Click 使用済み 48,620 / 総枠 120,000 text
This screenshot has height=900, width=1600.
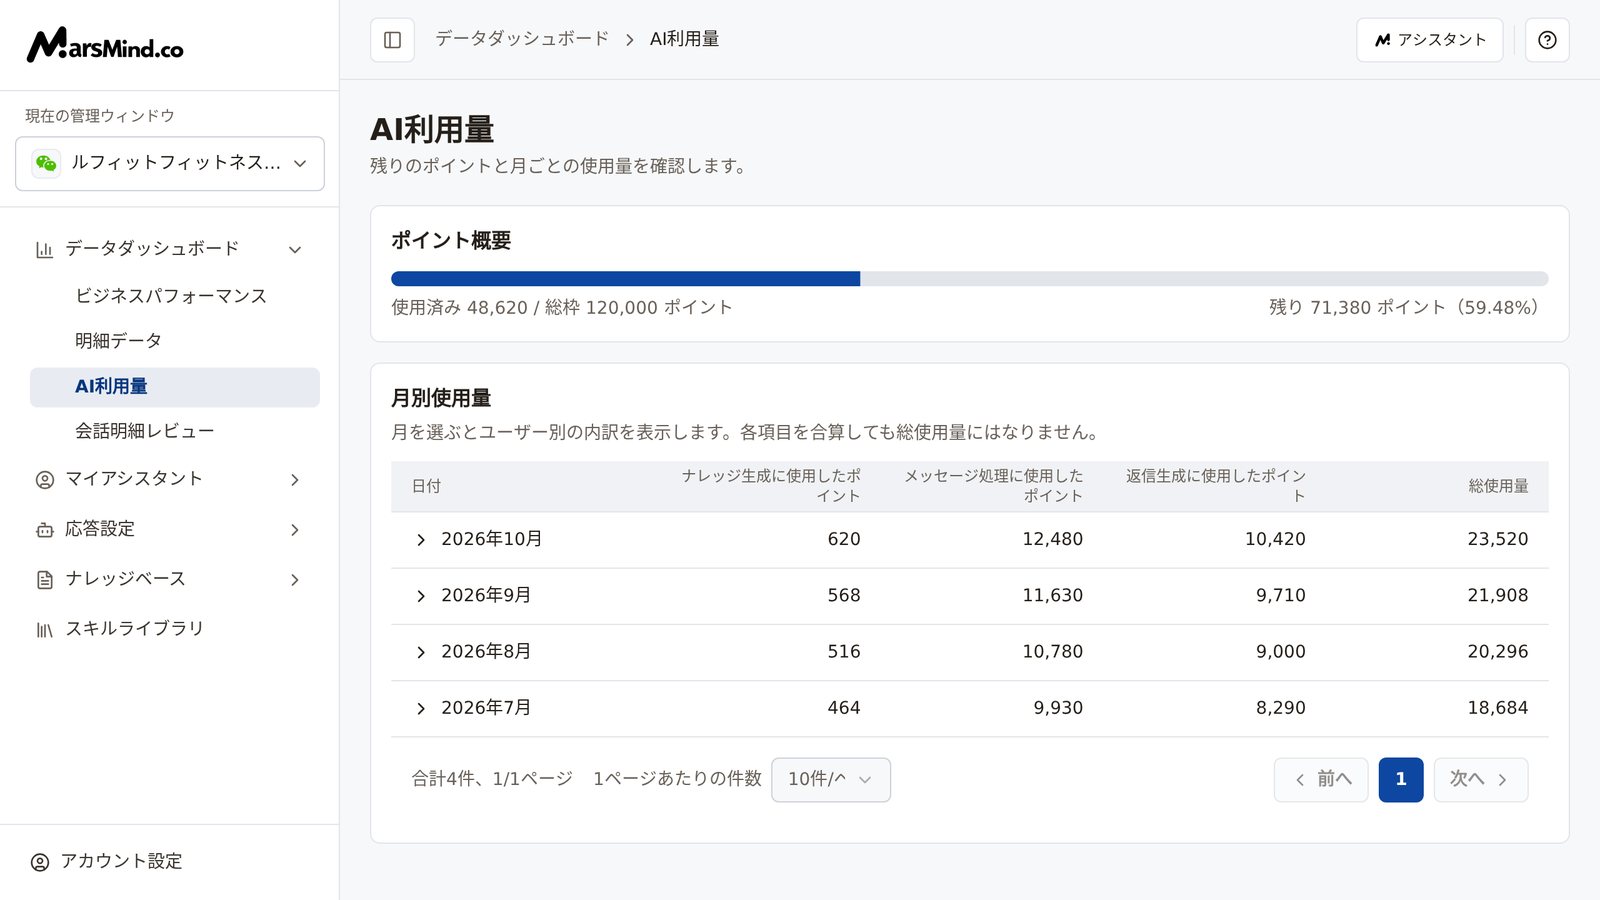coord(562,308)
